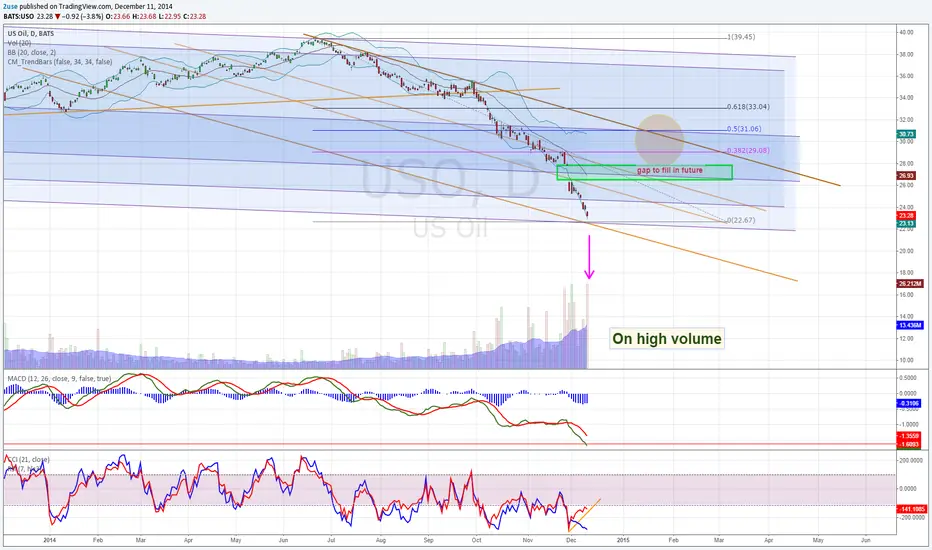932x550 pixels.
Task: Click the "2015" time axis label
Action: click(623, 540)
